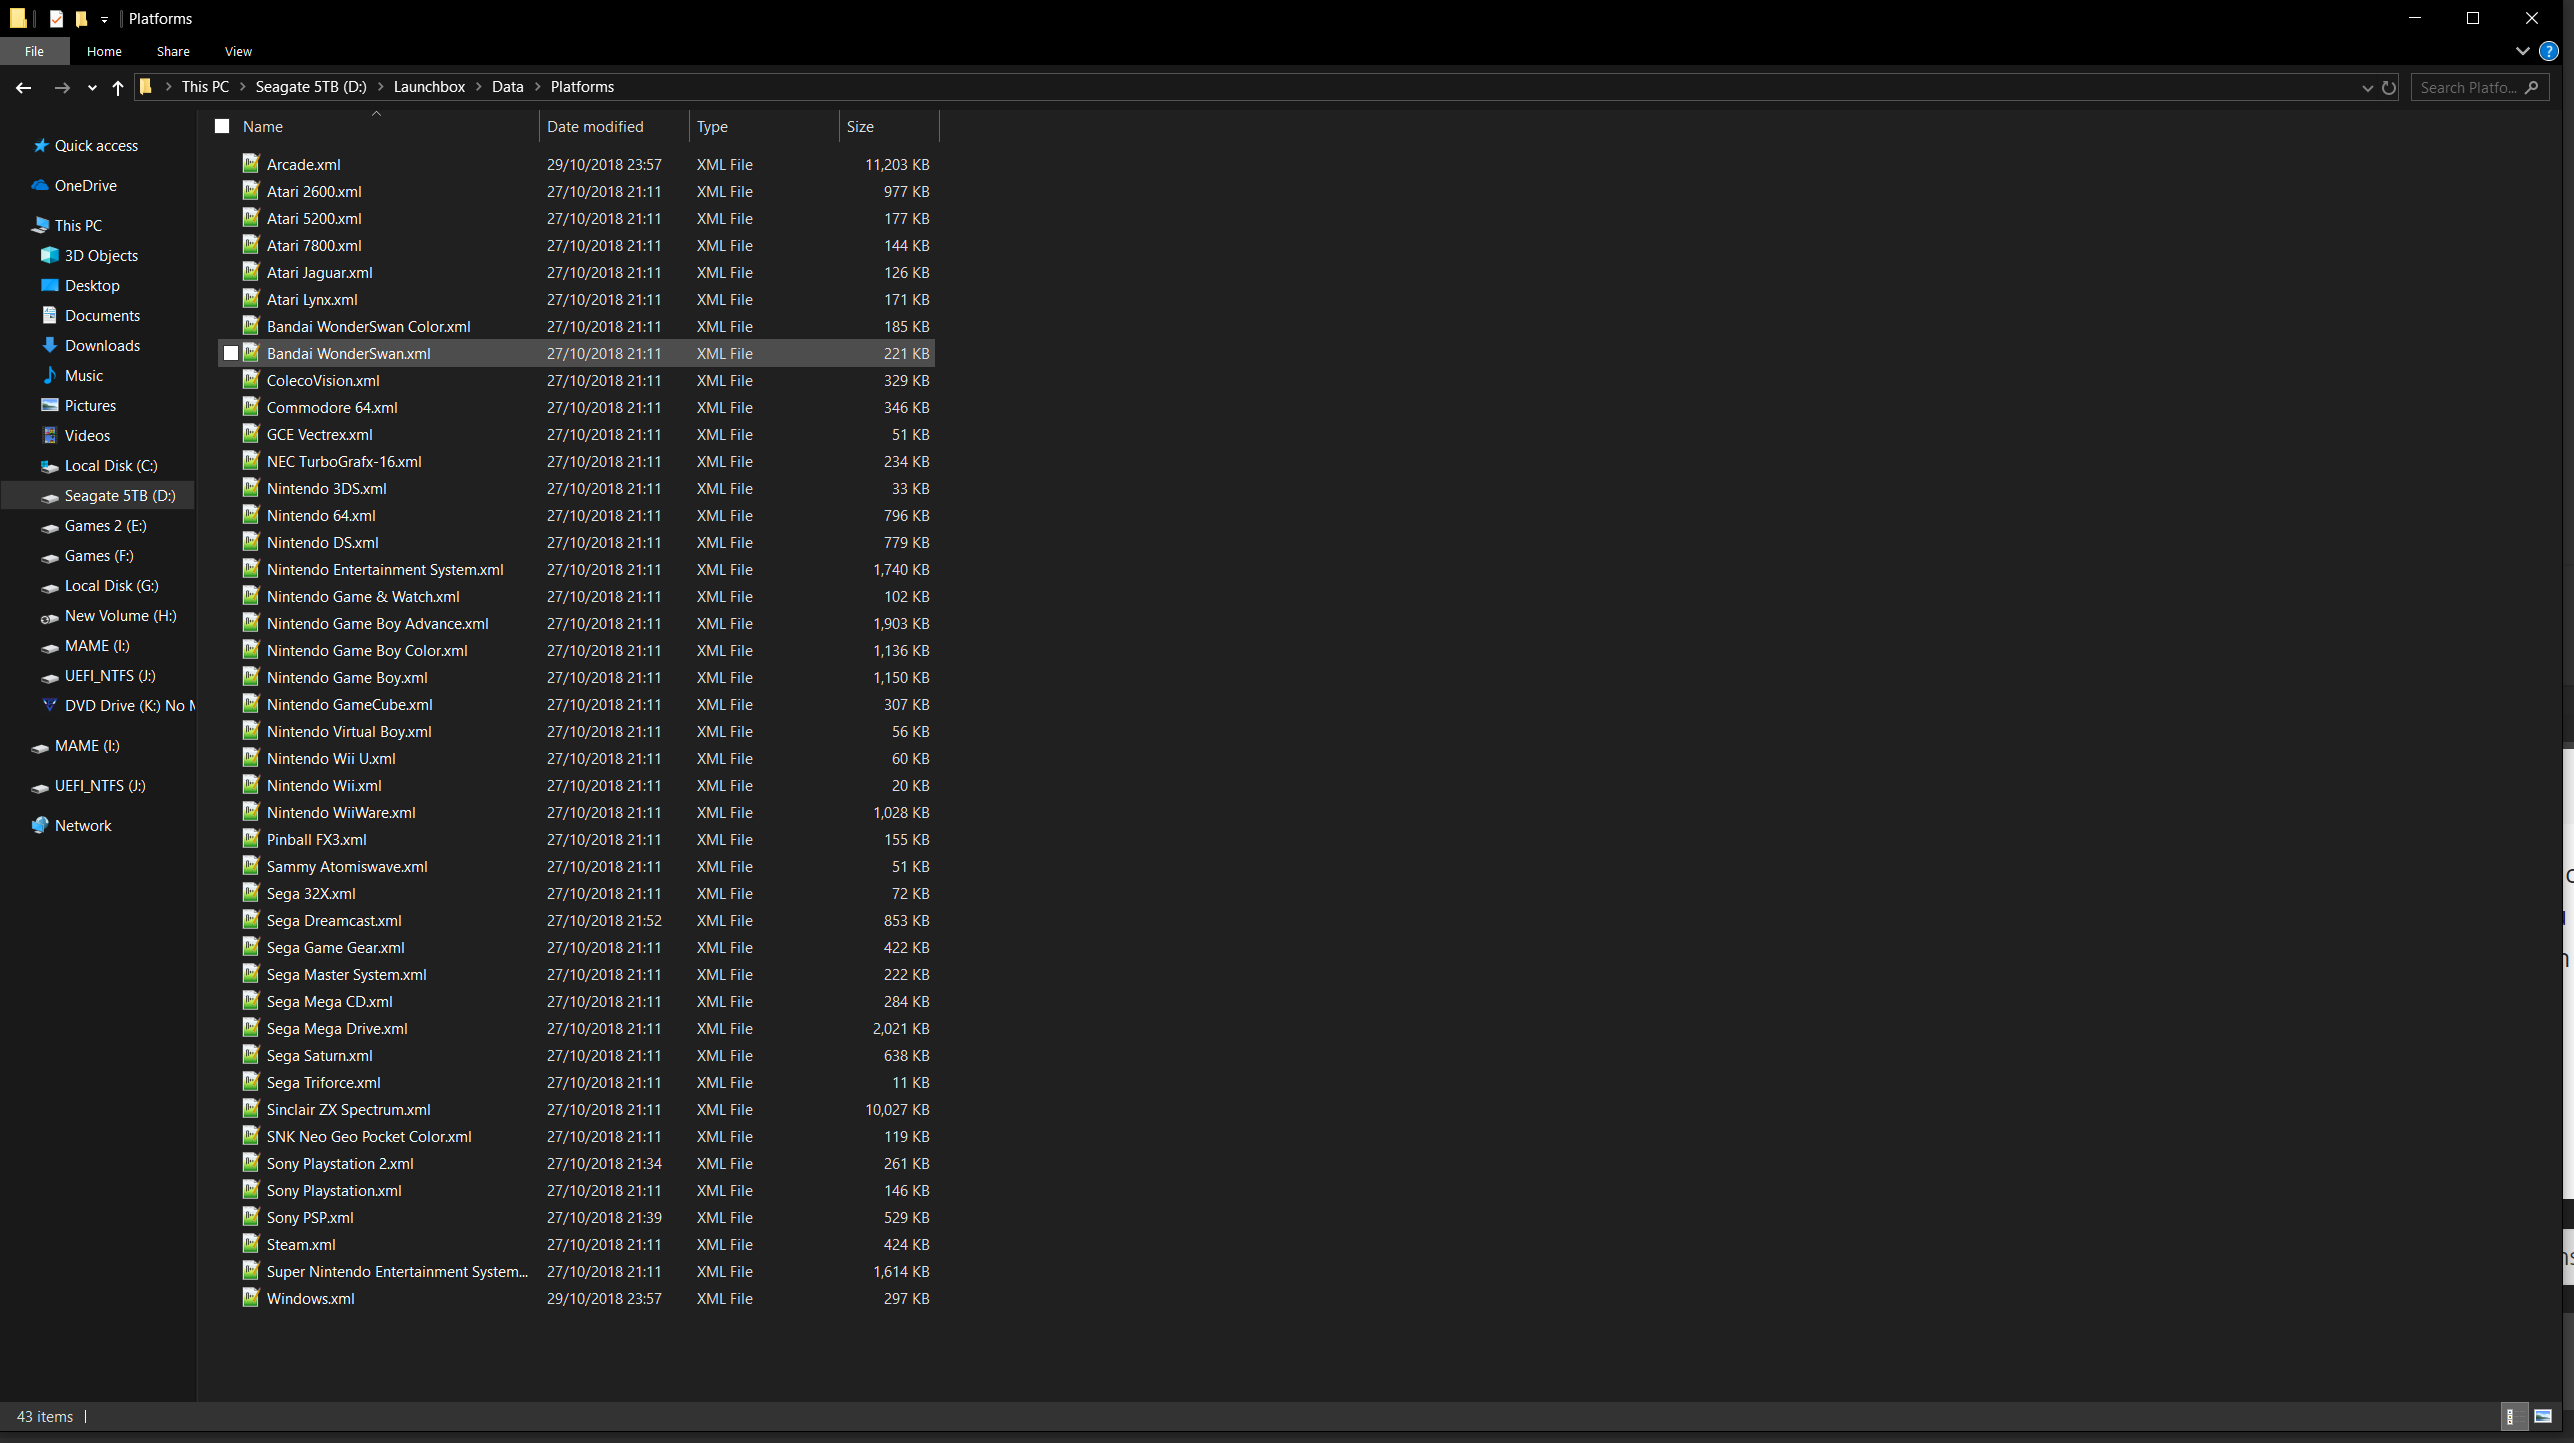Click the Arcade.xml file icon
Screen dimensions: 2574x1443
coord(251,164)
